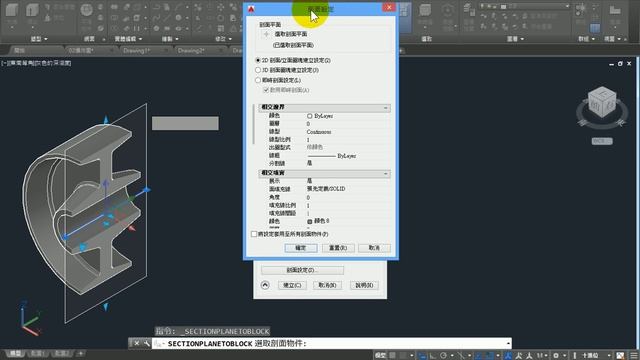Click the ByLayer lineweight value
This screenshot has width=640, height=360.
point(331,156)
